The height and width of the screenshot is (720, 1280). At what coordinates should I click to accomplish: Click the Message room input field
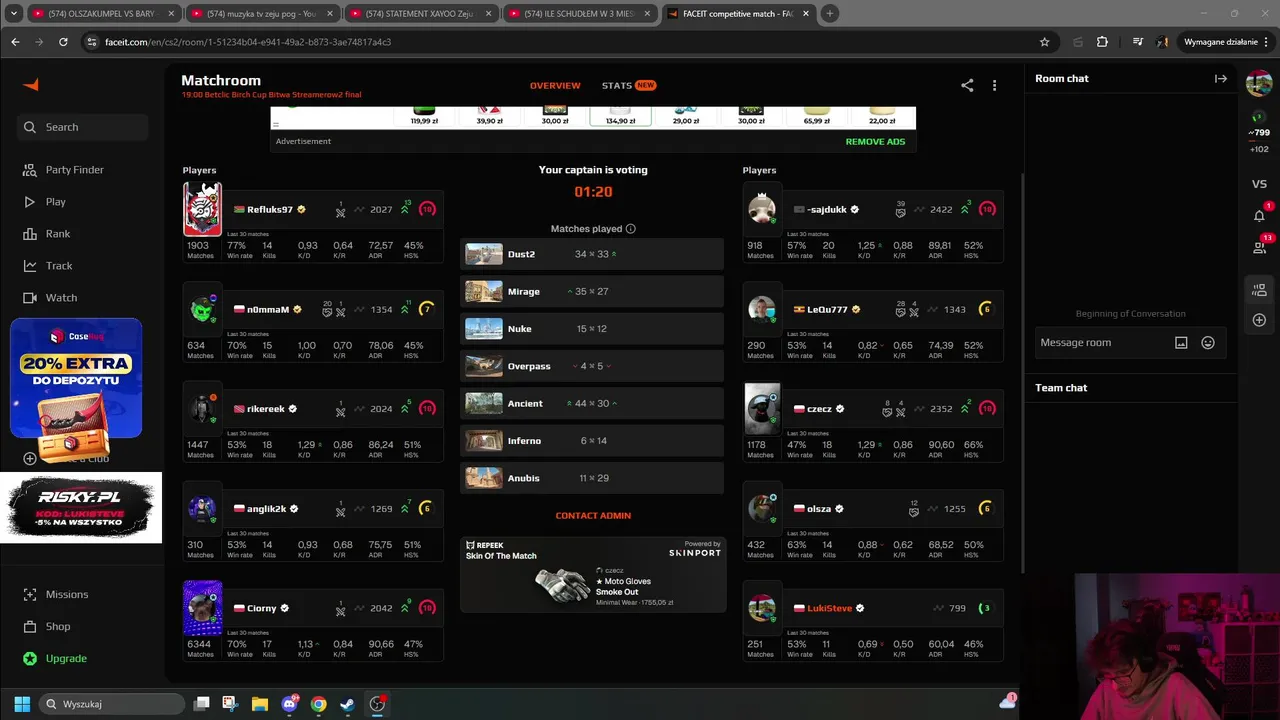pyautogui.click(x=1103, y=343)
